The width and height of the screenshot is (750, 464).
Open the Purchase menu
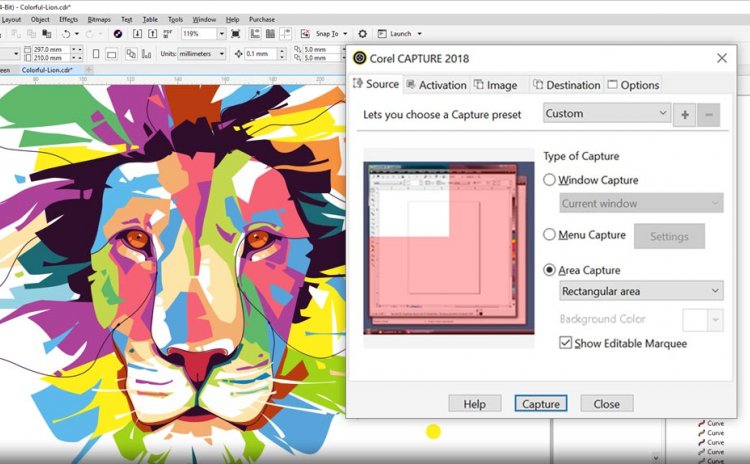(262, 20)
